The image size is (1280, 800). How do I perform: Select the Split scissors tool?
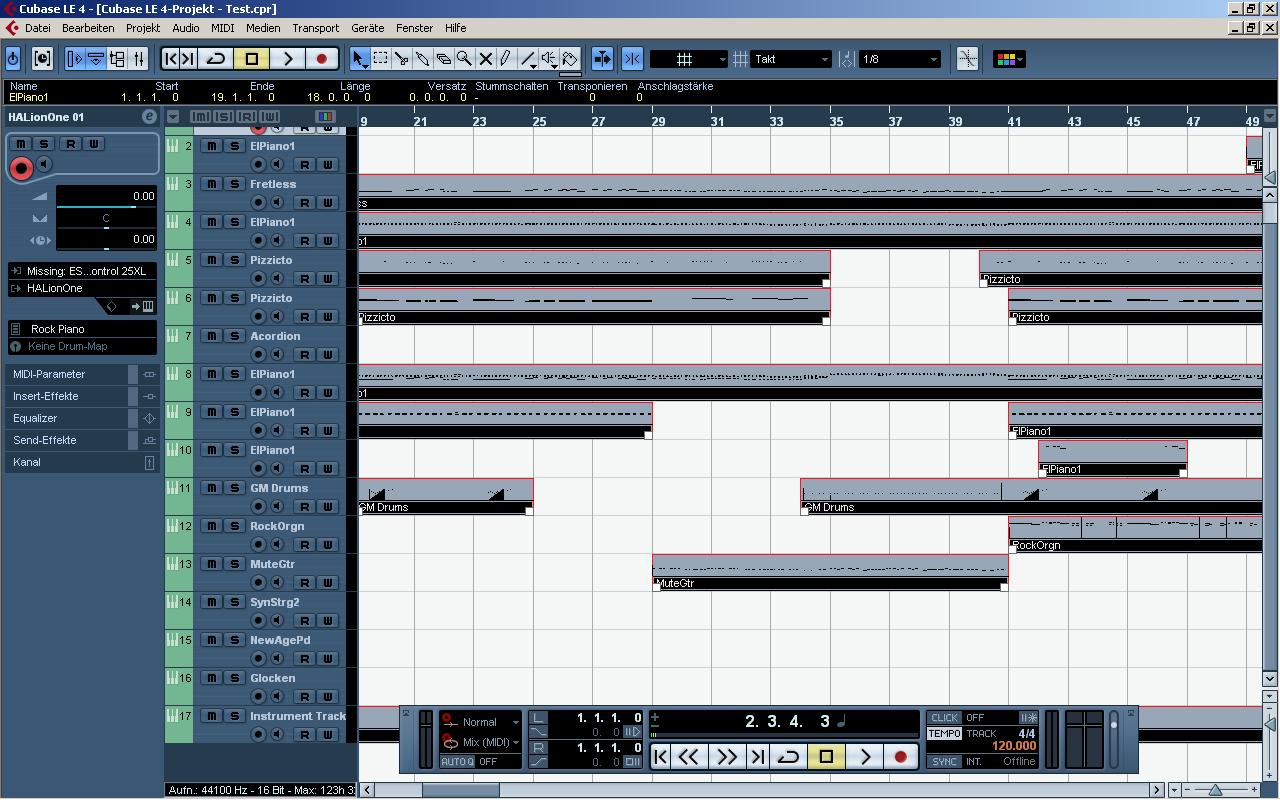coord(402,59)
